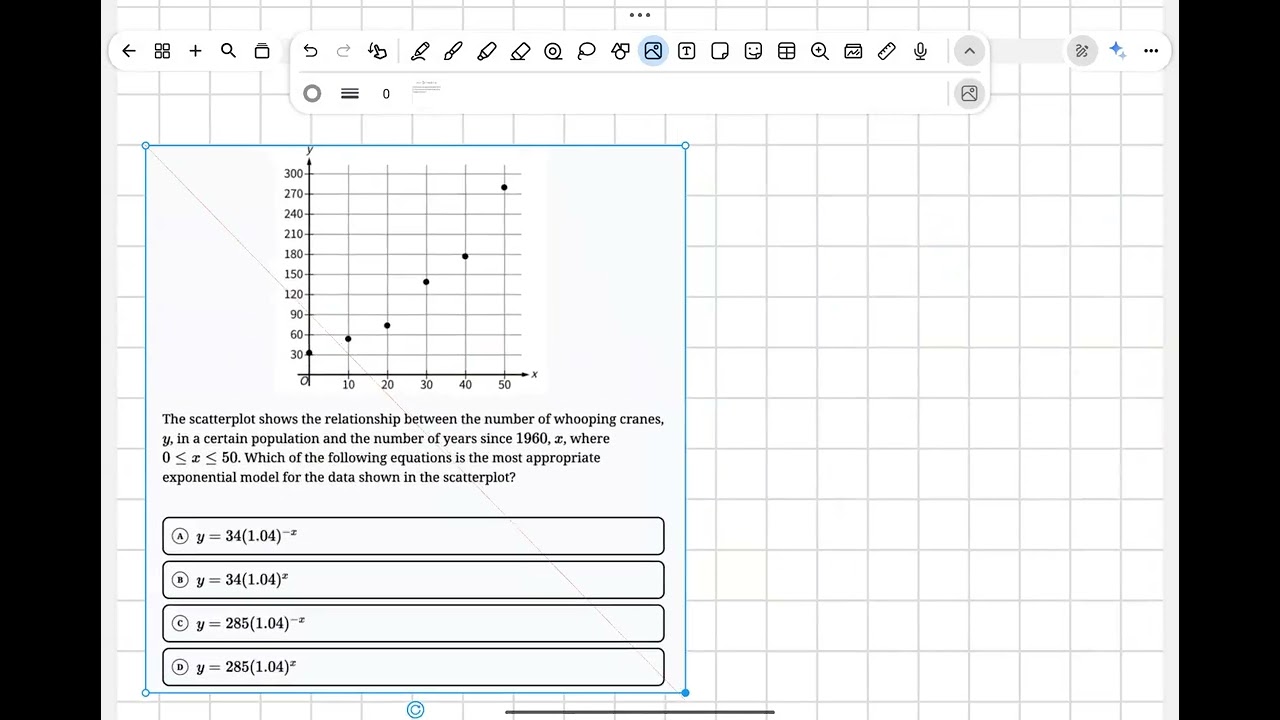Screen dimensions: 1280x720
Task: Select the highlighted Image tool
Action: click(x=653, y=51)
